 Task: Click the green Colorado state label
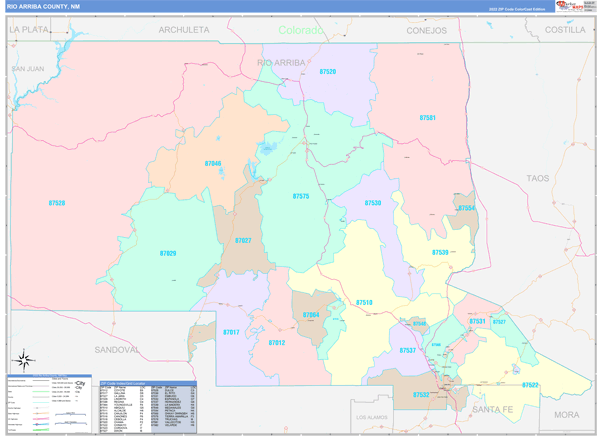point(301,30)
